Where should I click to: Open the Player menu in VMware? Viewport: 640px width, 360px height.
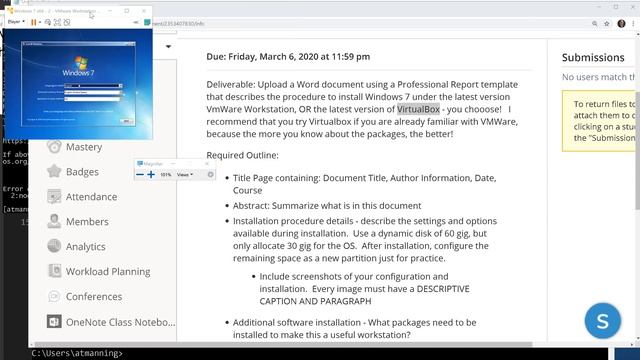pyautogui.click(x=16, y=22)
